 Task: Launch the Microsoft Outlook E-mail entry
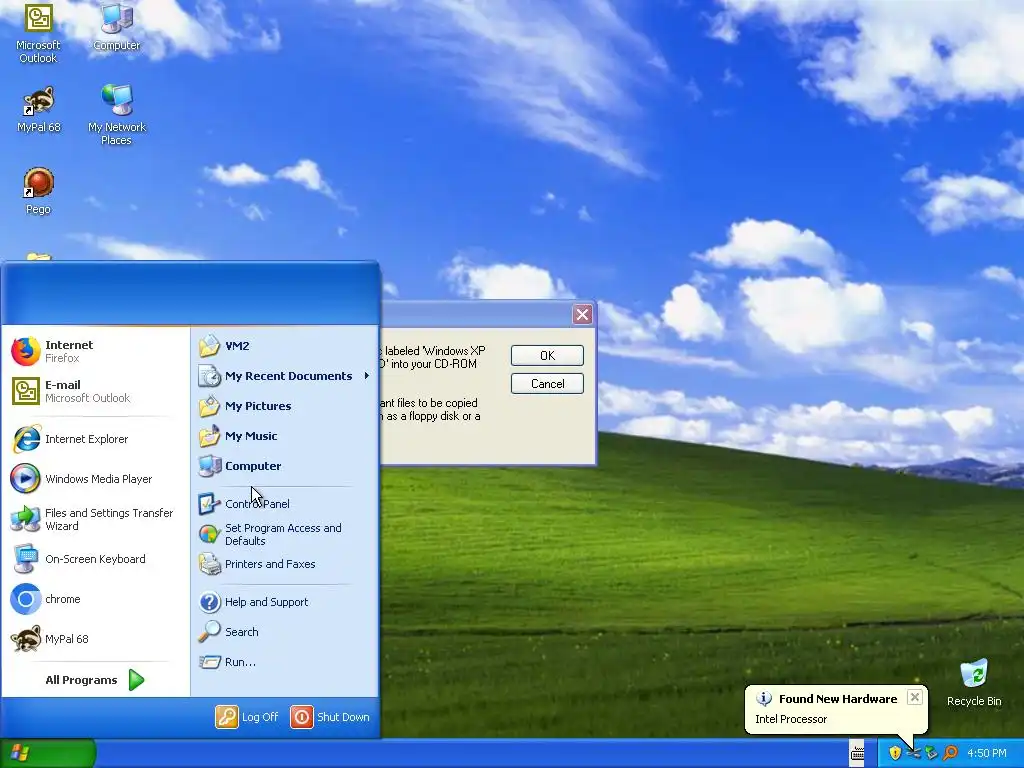click(95, 391)
